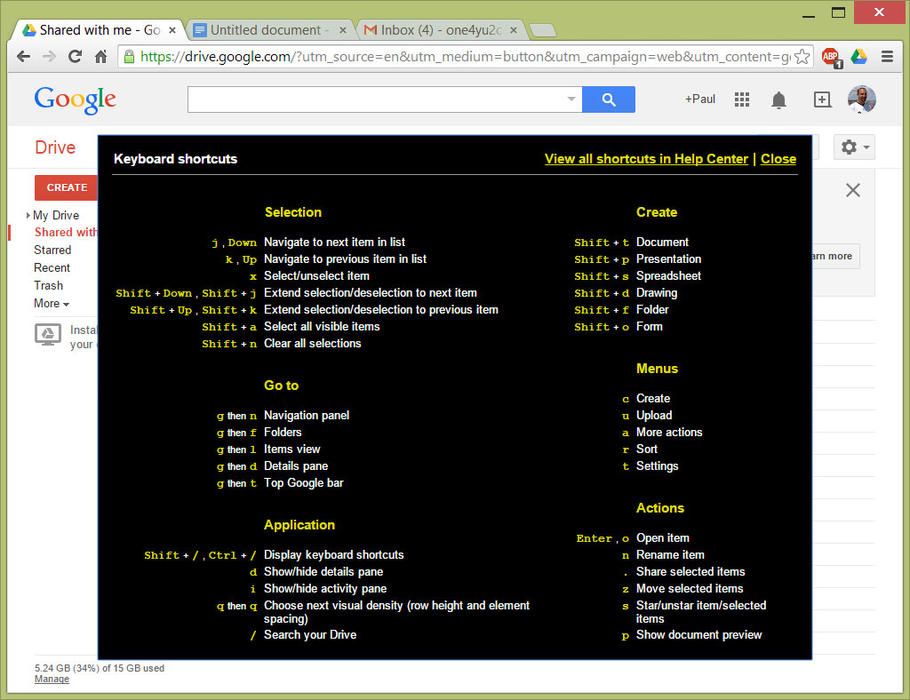Open the Google apps grid
Image resolution: width=910 pixels, height=700 pixels.
click(x=741, y=98)
